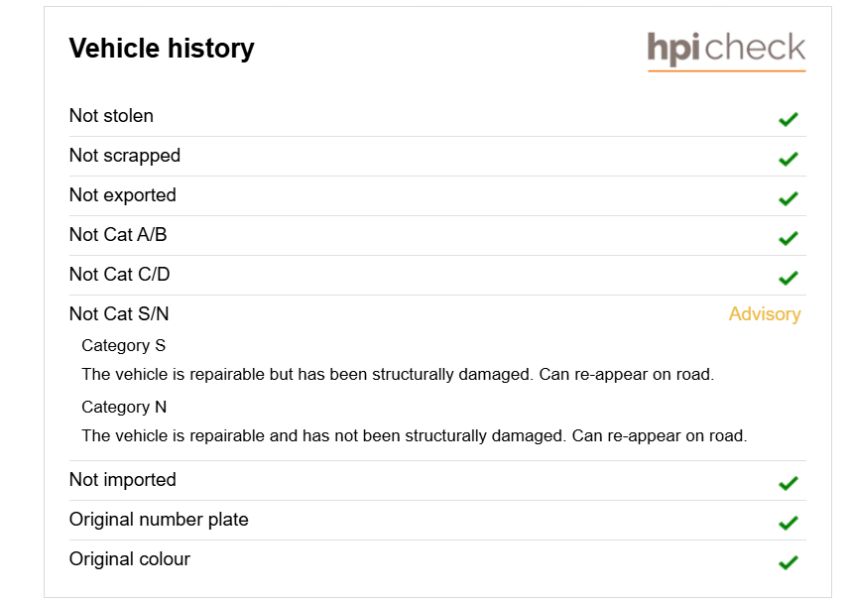
Task: Click the tick icon for Not Cat A/B
Action: pos(788,237)
